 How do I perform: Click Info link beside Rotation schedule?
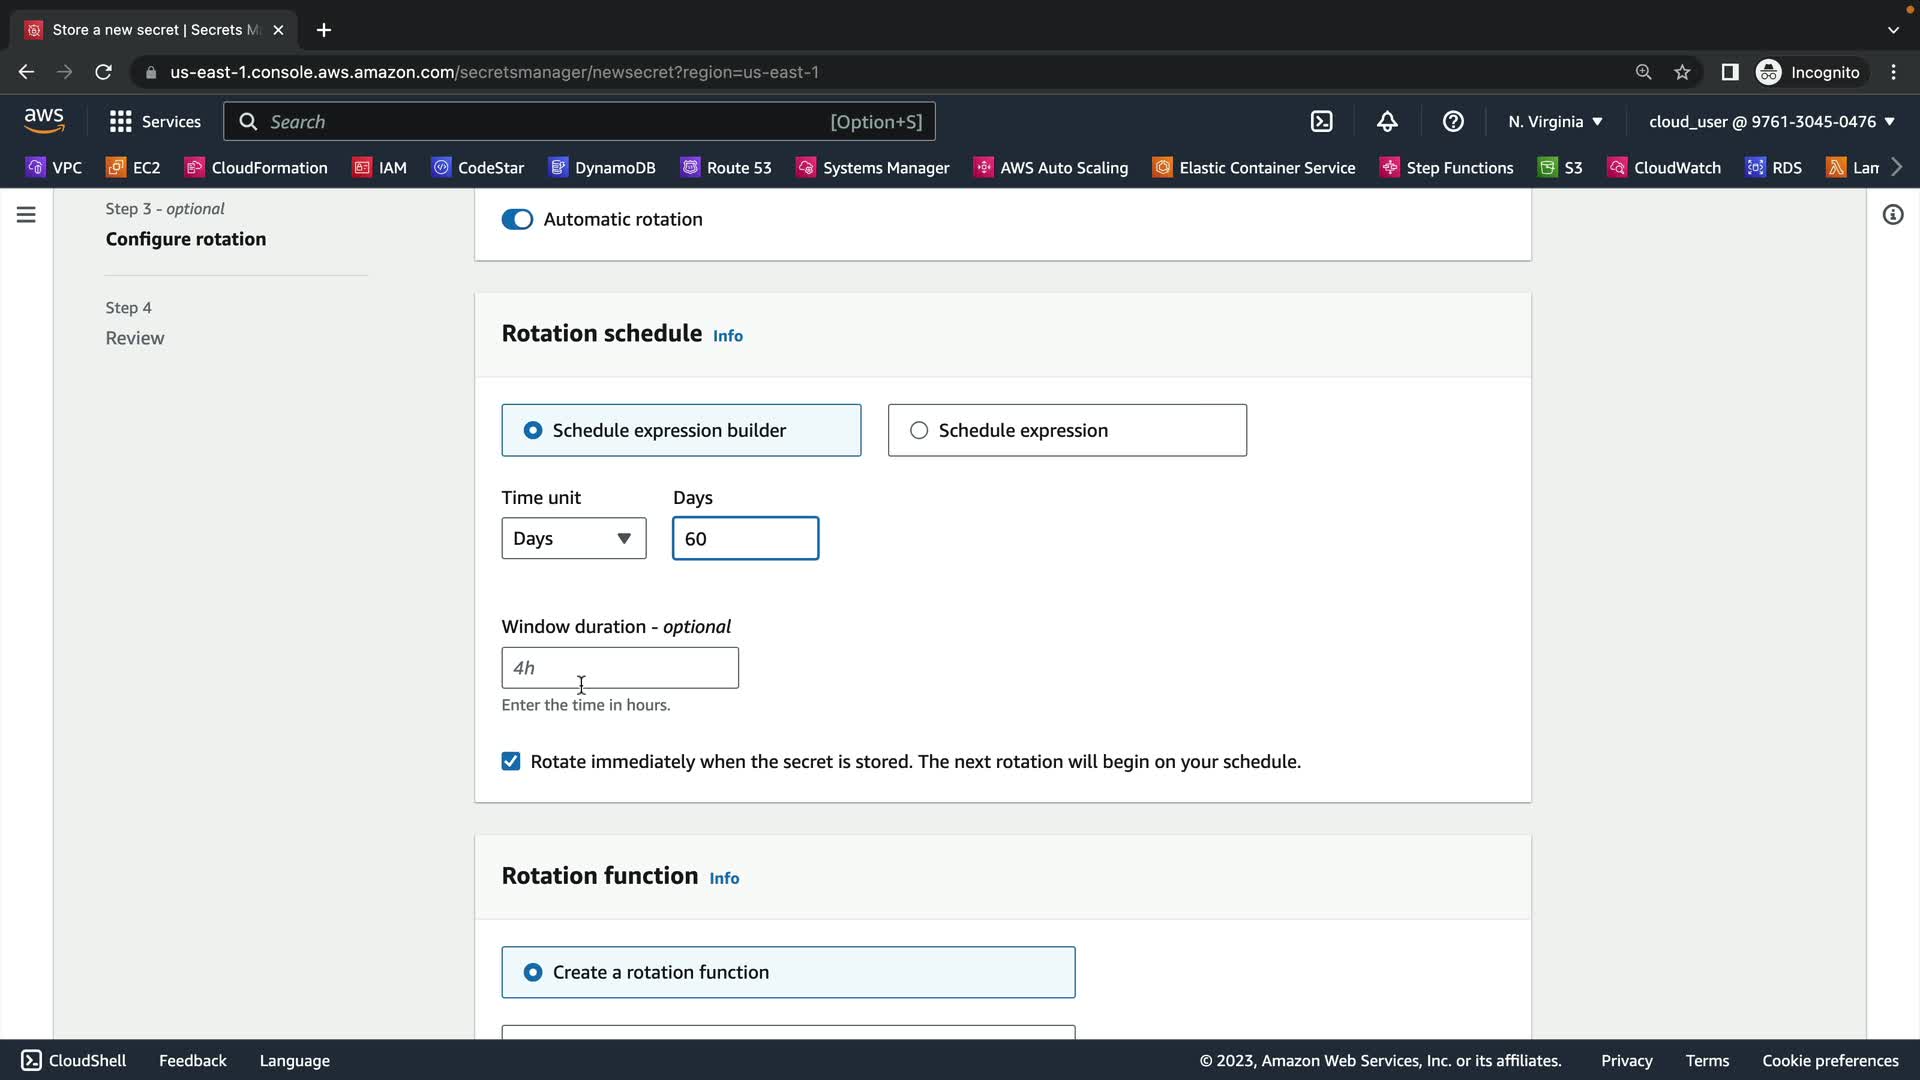pyautogui.click(x=727, y=336)
